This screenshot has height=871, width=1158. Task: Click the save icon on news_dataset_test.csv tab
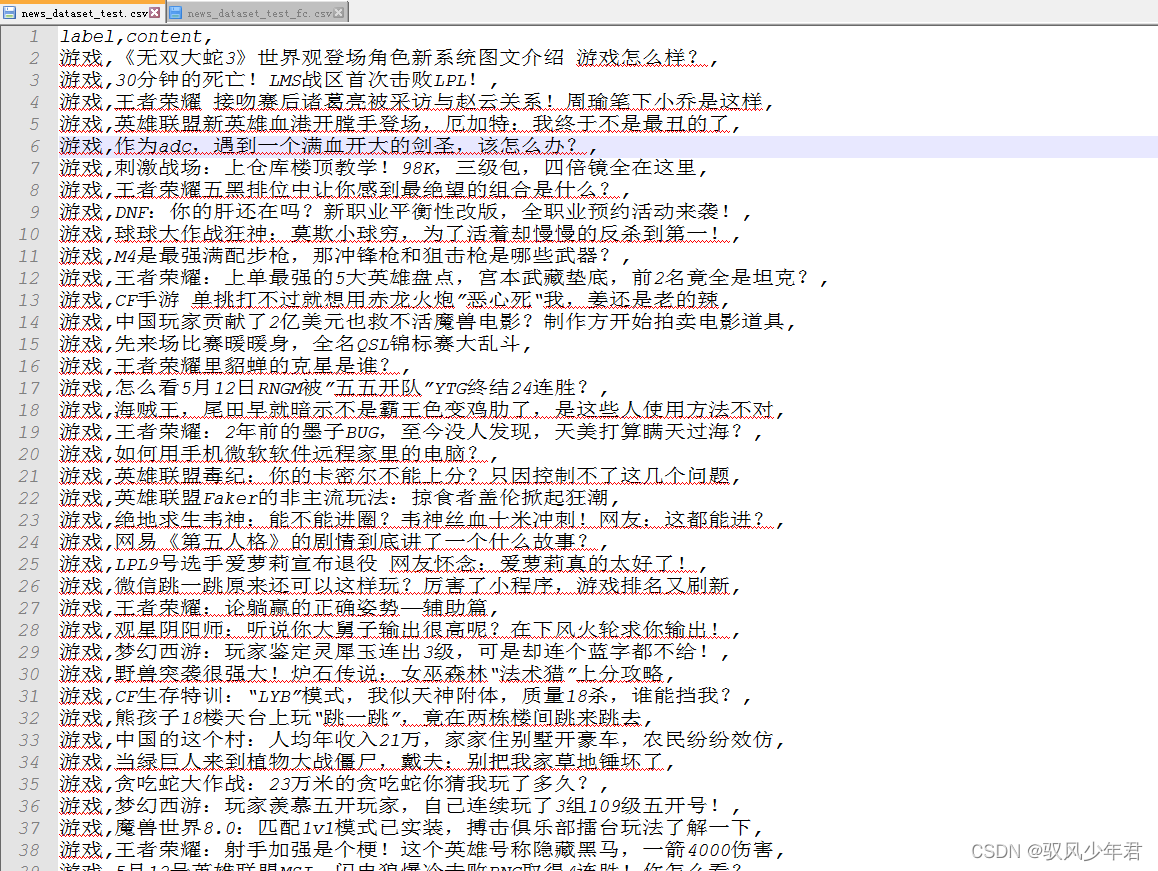click(x=10, y=13)
